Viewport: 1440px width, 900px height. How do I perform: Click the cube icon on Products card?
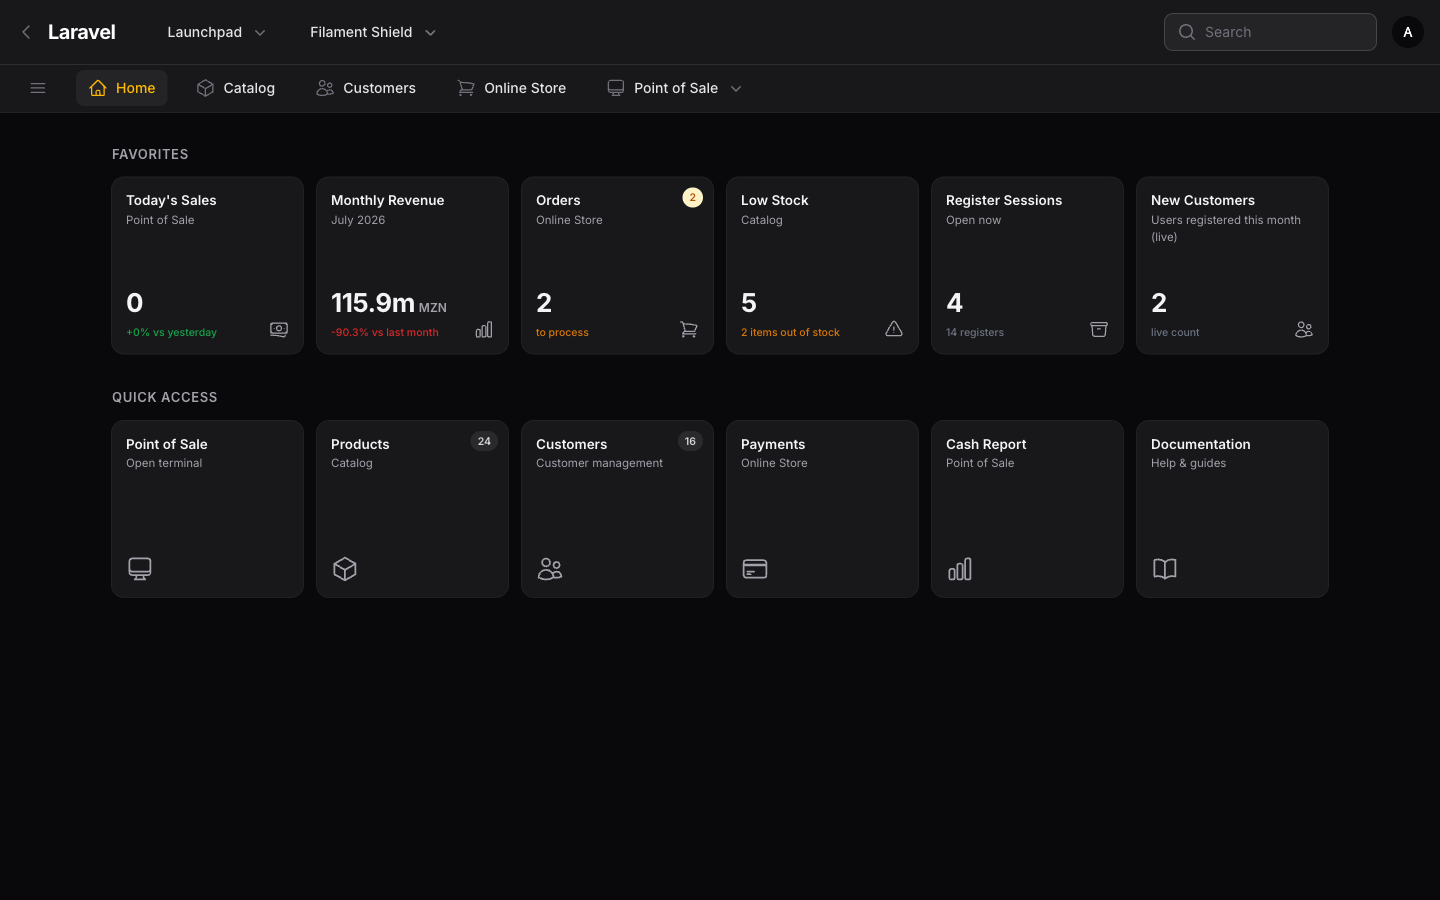pos(345,569)
